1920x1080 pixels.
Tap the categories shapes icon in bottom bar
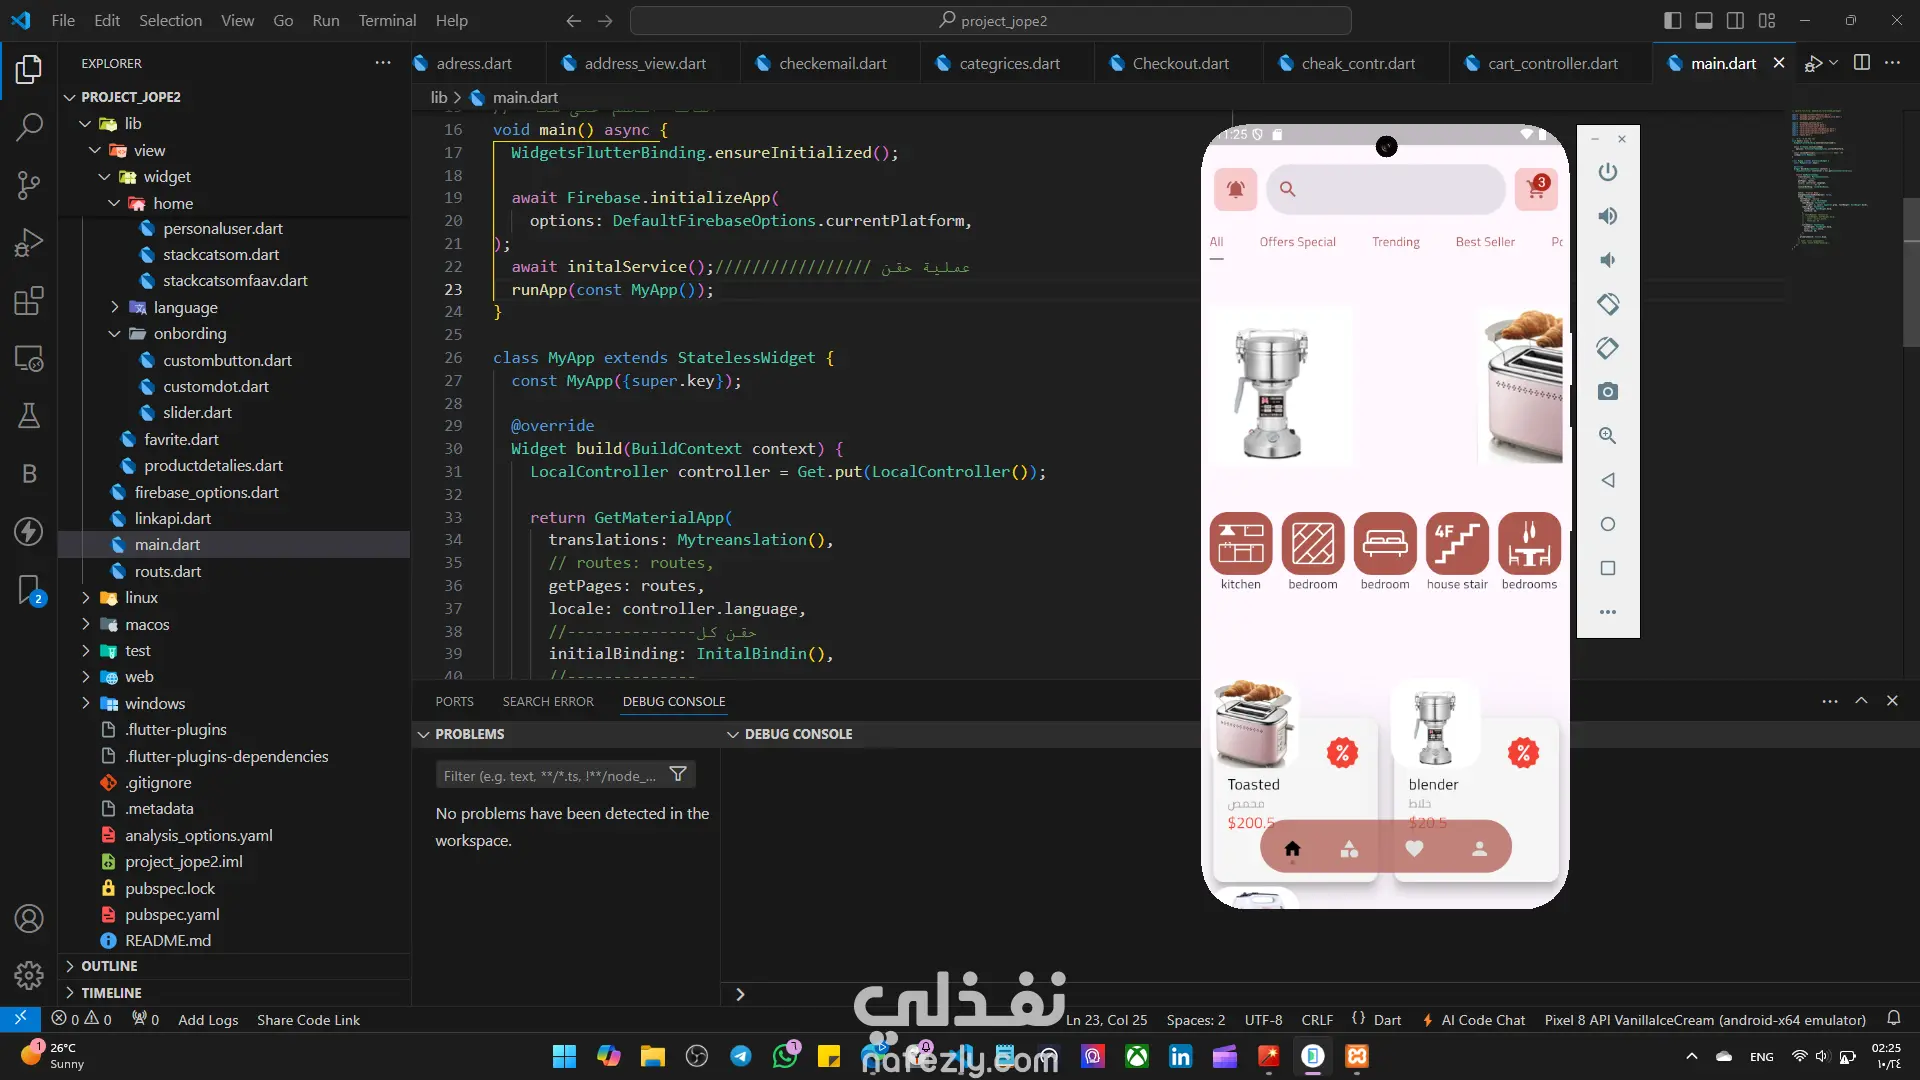click(x=1349, y=849)
